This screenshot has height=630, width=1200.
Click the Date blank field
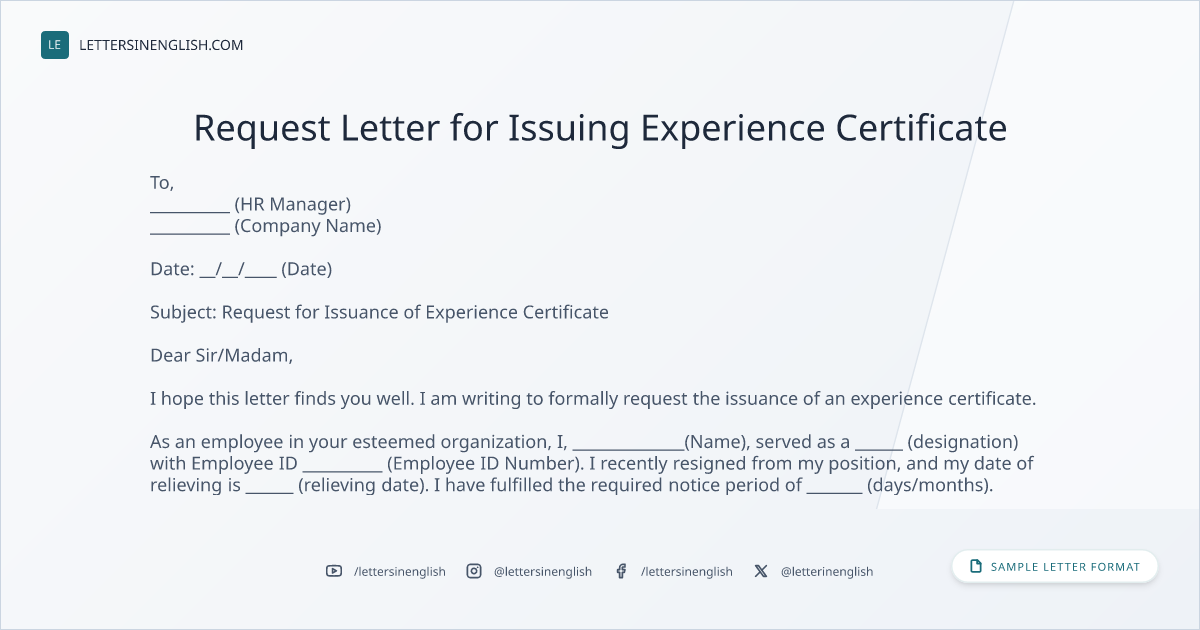[x=238, y=270]
